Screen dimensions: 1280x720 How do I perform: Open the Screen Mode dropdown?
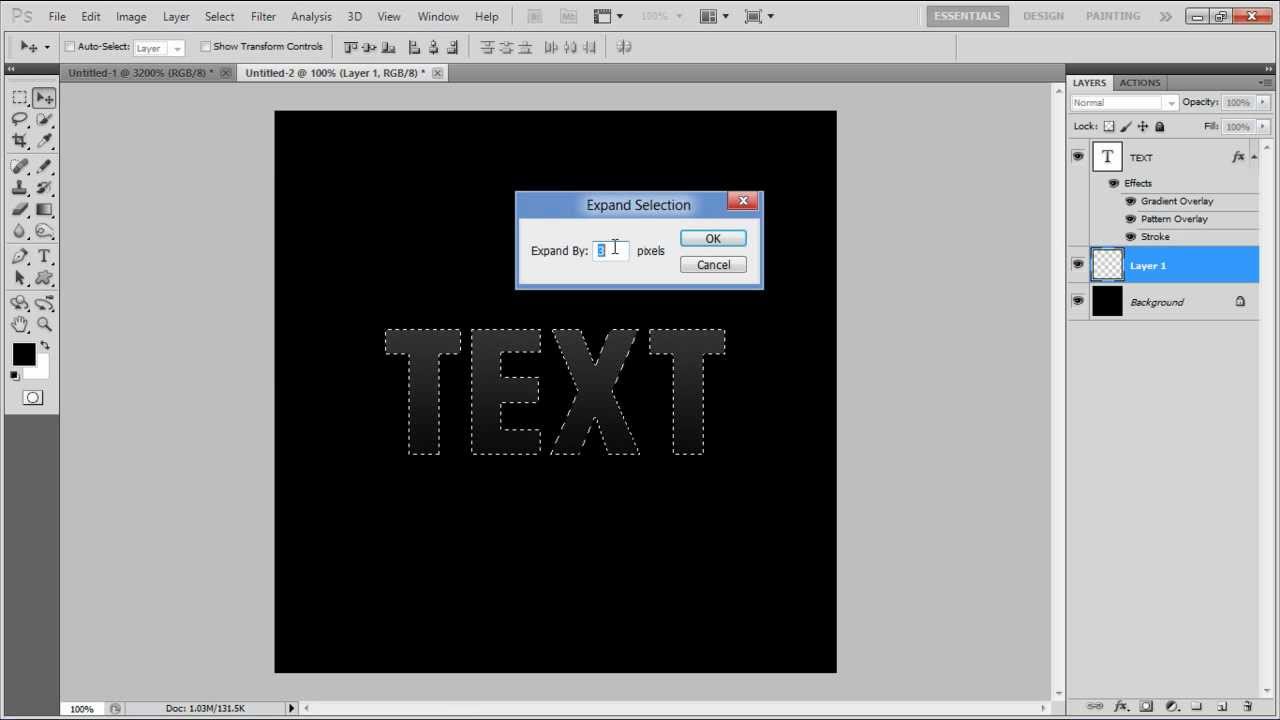pos(759,16)
